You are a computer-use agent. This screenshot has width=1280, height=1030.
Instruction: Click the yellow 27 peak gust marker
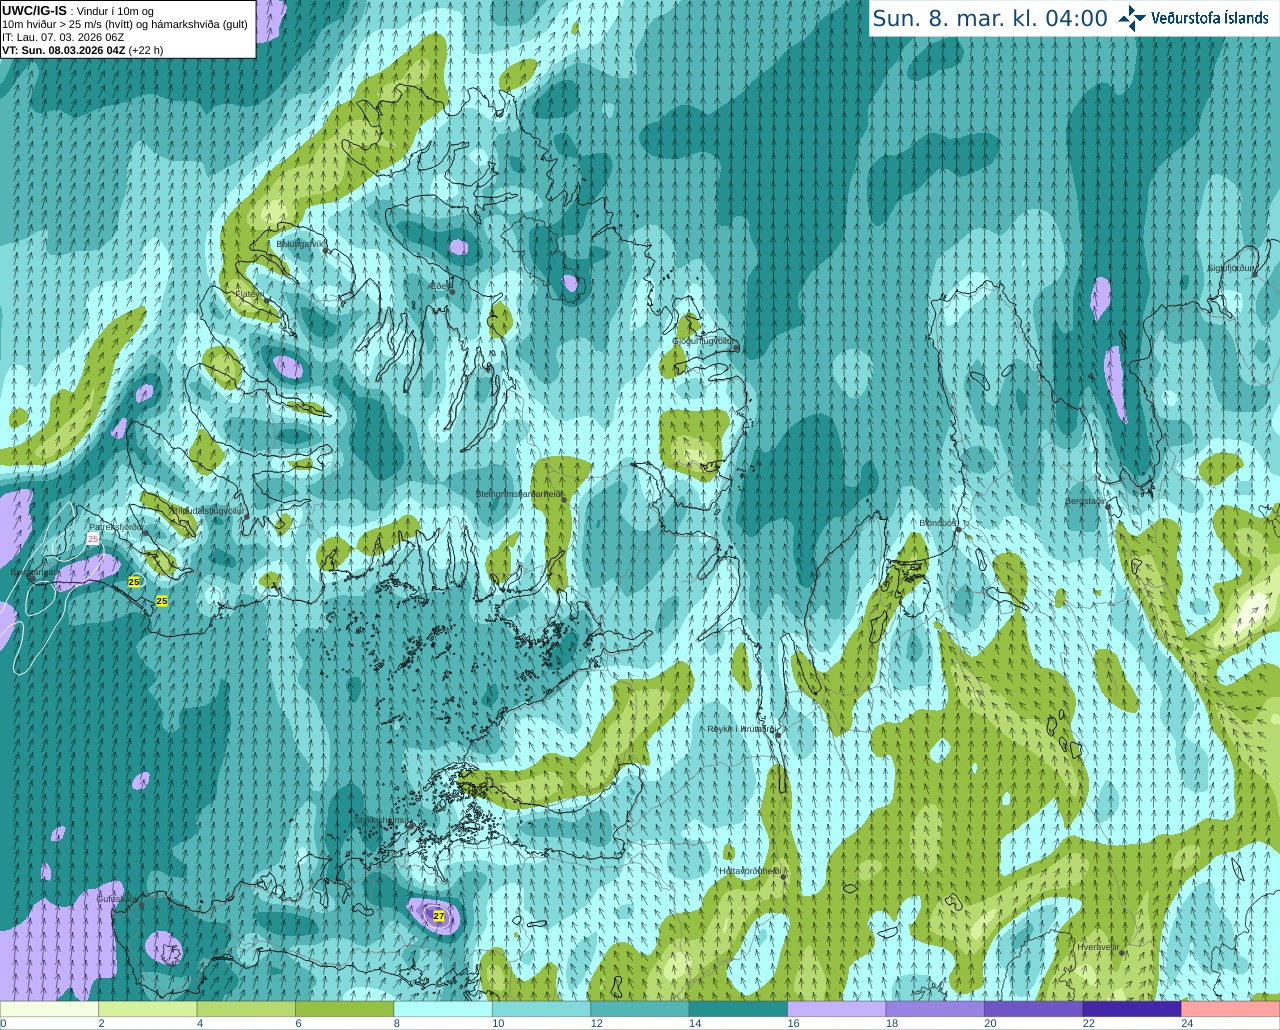coord(438,915)
